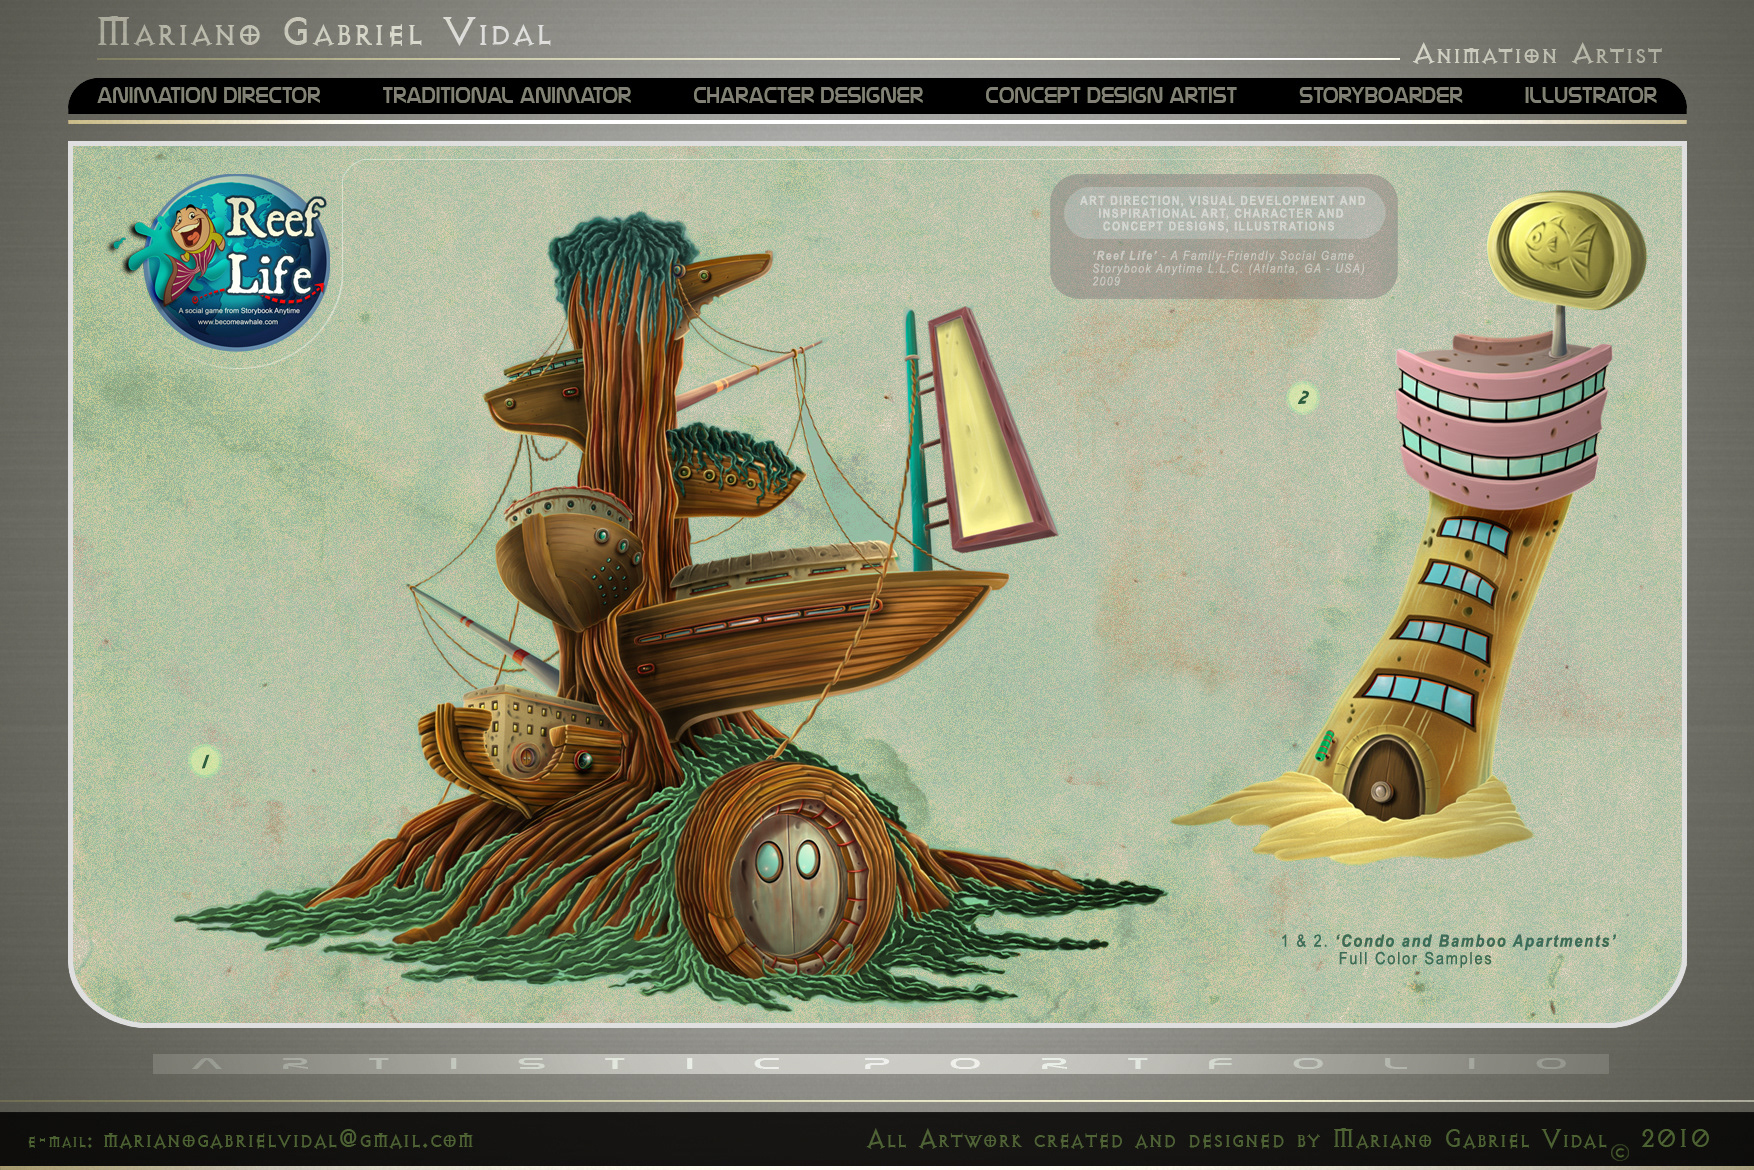Select the Character Designer menu item
The image size is (1754, 1170).
tap(808, 96)
